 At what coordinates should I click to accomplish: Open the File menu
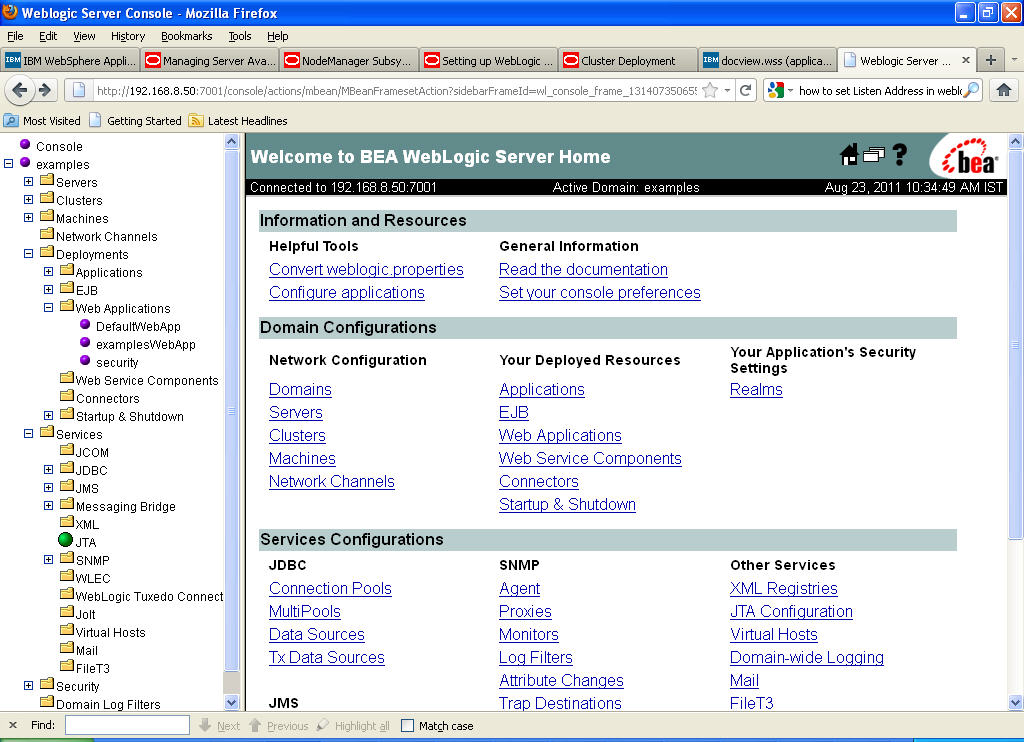(15, 36)
